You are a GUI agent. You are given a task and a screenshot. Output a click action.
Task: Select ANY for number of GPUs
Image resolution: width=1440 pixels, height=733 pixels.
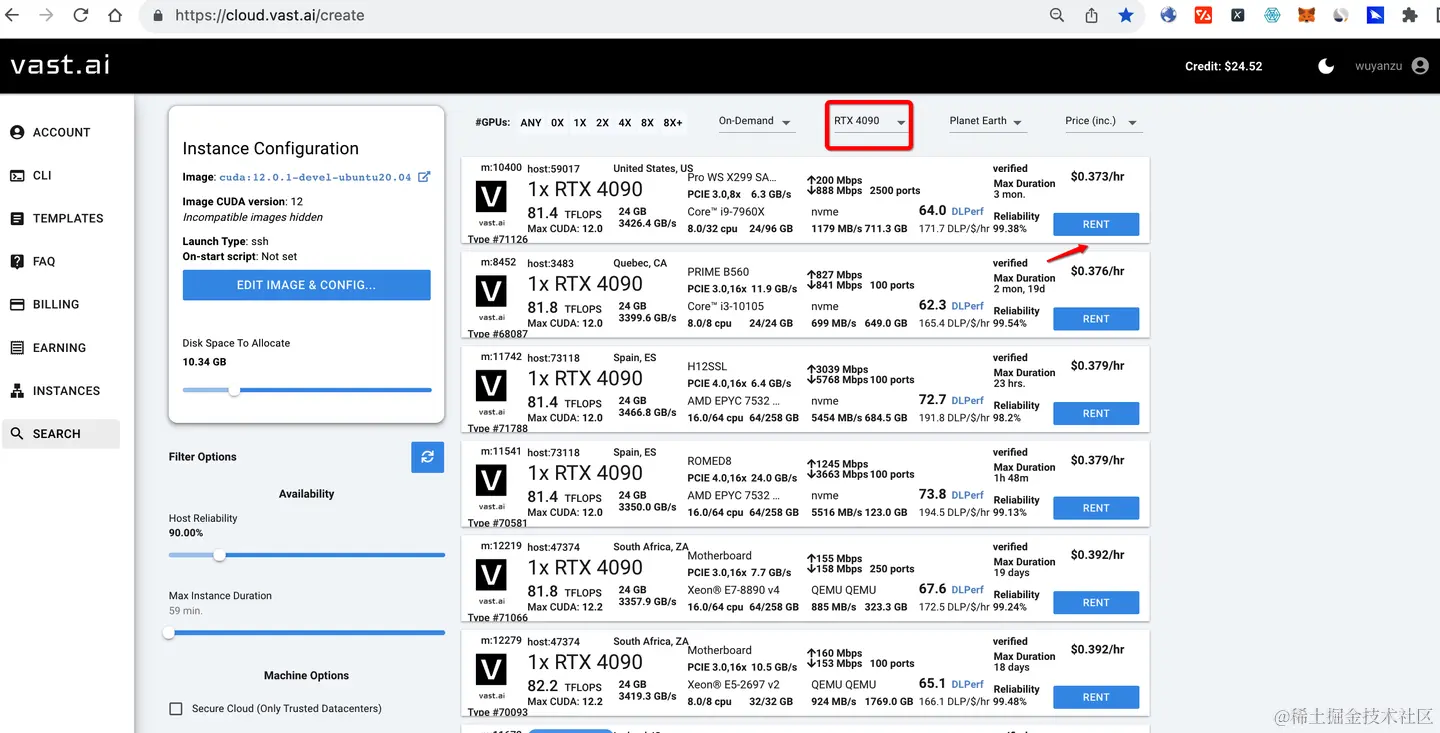point(531,123)
